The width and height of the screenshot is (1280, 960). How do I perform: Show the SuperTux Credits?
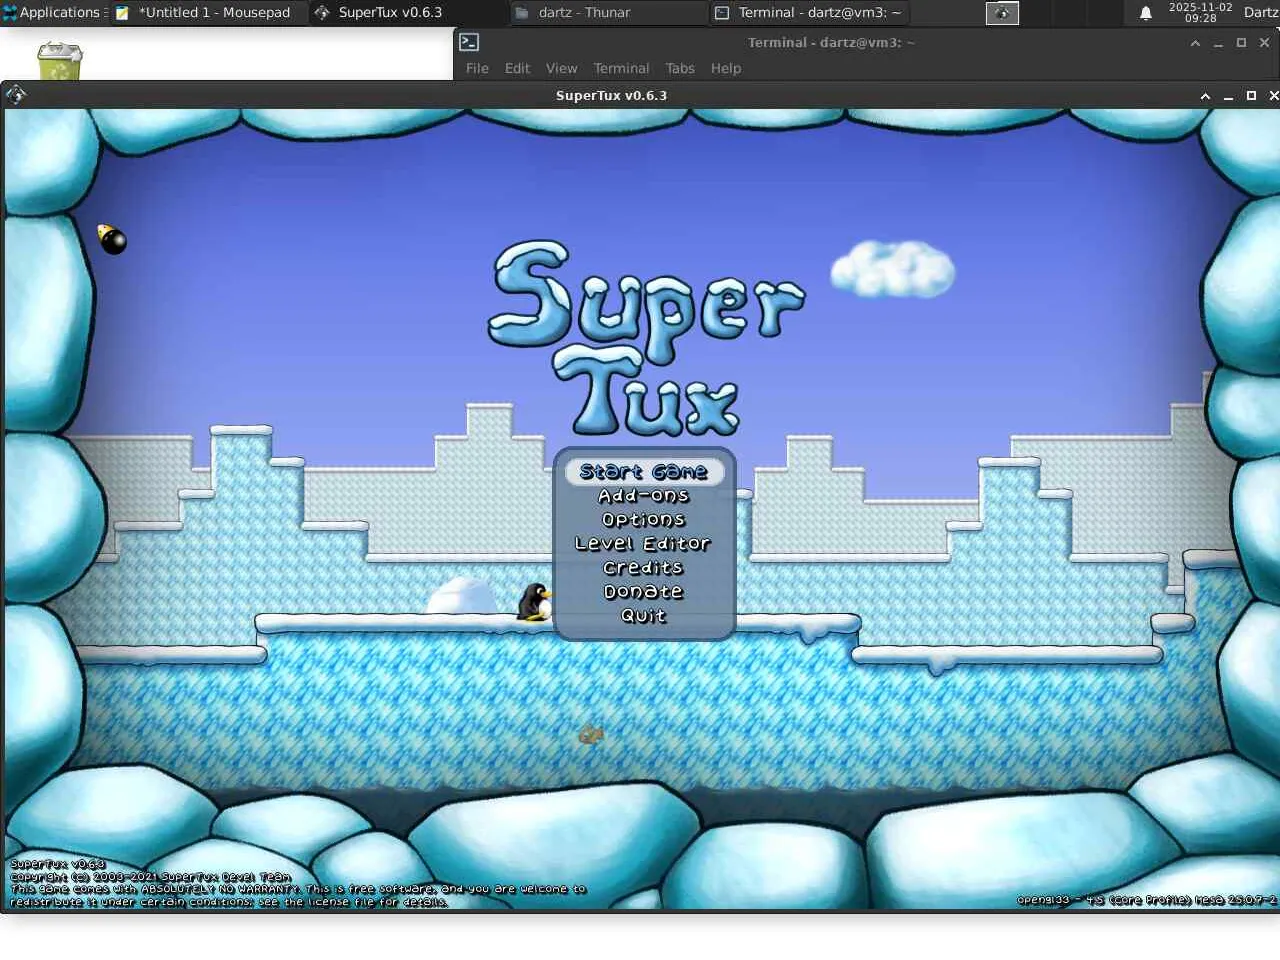(643, 568)
